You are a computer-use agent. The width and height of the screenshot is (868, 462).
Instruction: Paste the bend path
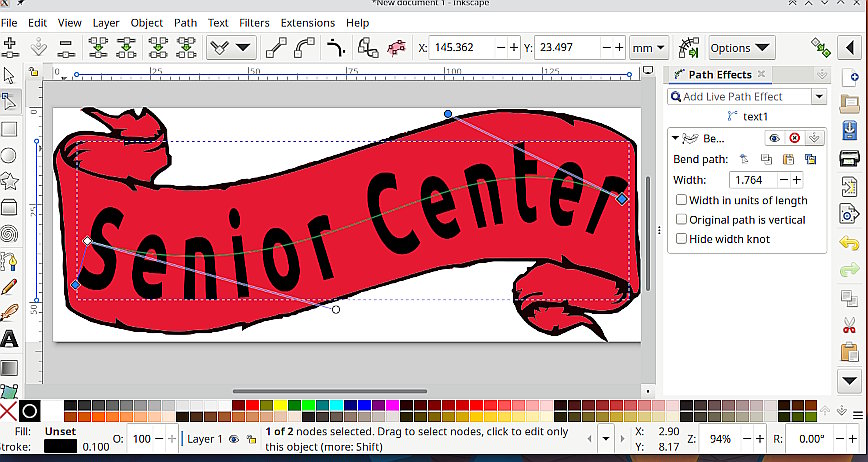pos(788,159)
